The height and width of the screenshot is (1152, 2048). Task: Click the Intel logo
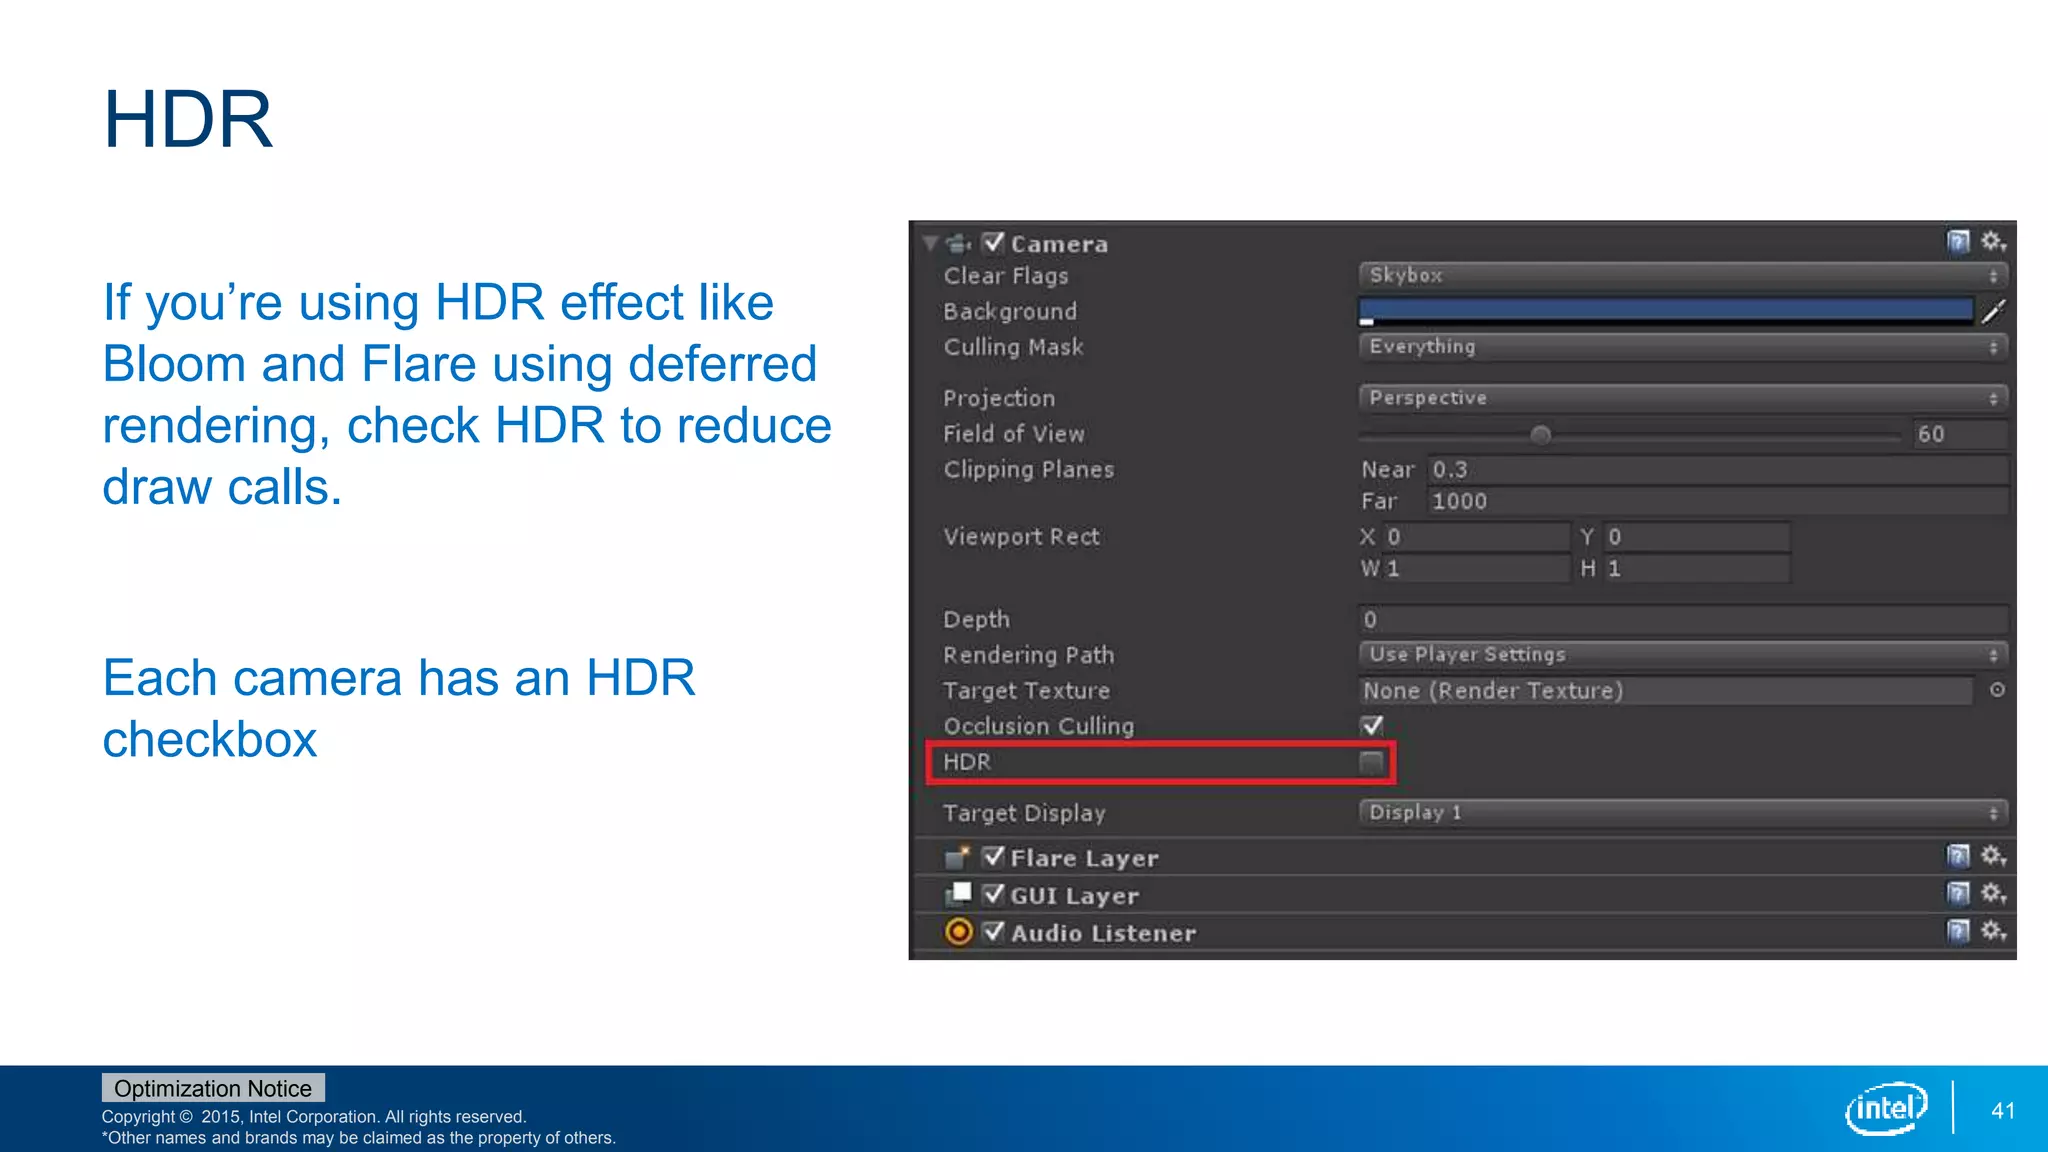click(x=1885, y=1108)
